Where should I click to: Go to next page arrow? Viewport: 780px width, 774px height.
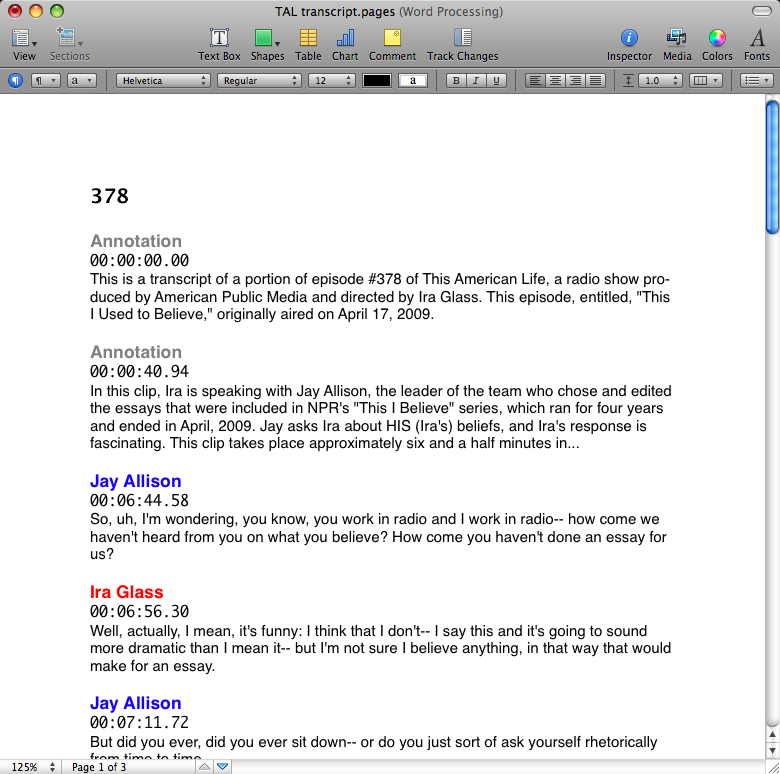pos(222,767)
